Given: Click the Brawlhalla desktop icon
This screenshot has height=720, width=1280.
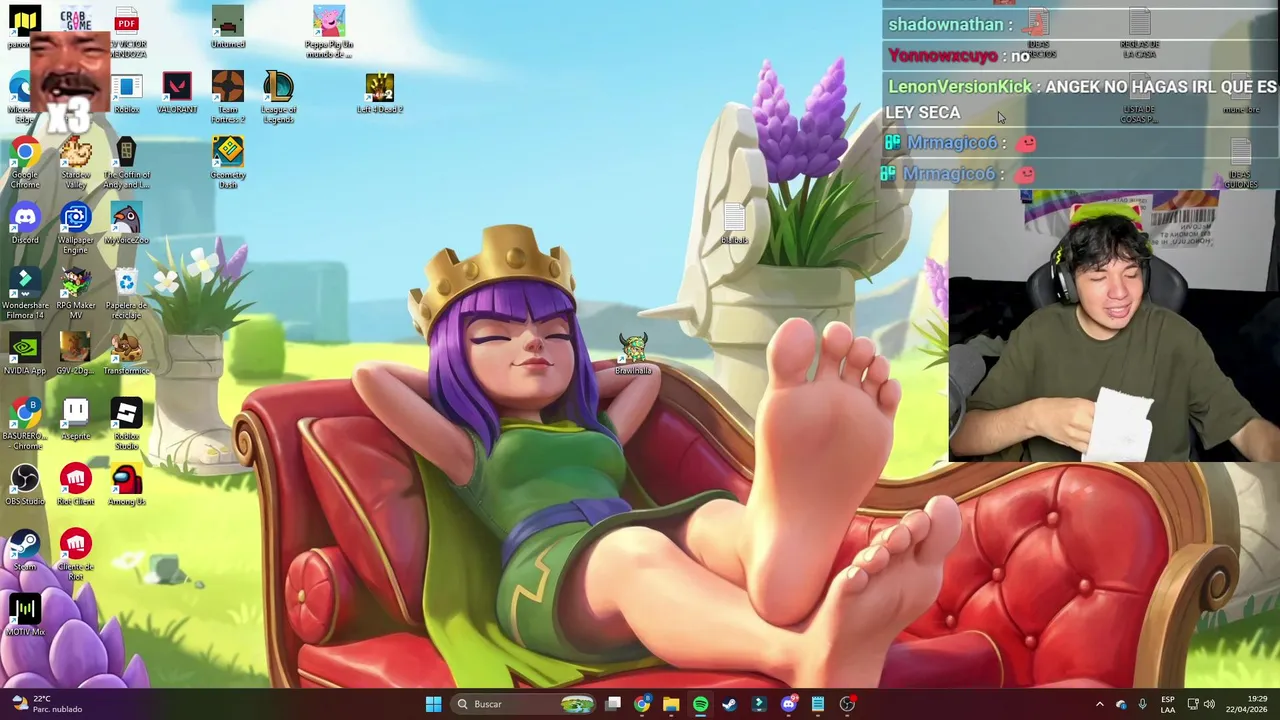Looking at the screenshot, I should click(633, 355).
